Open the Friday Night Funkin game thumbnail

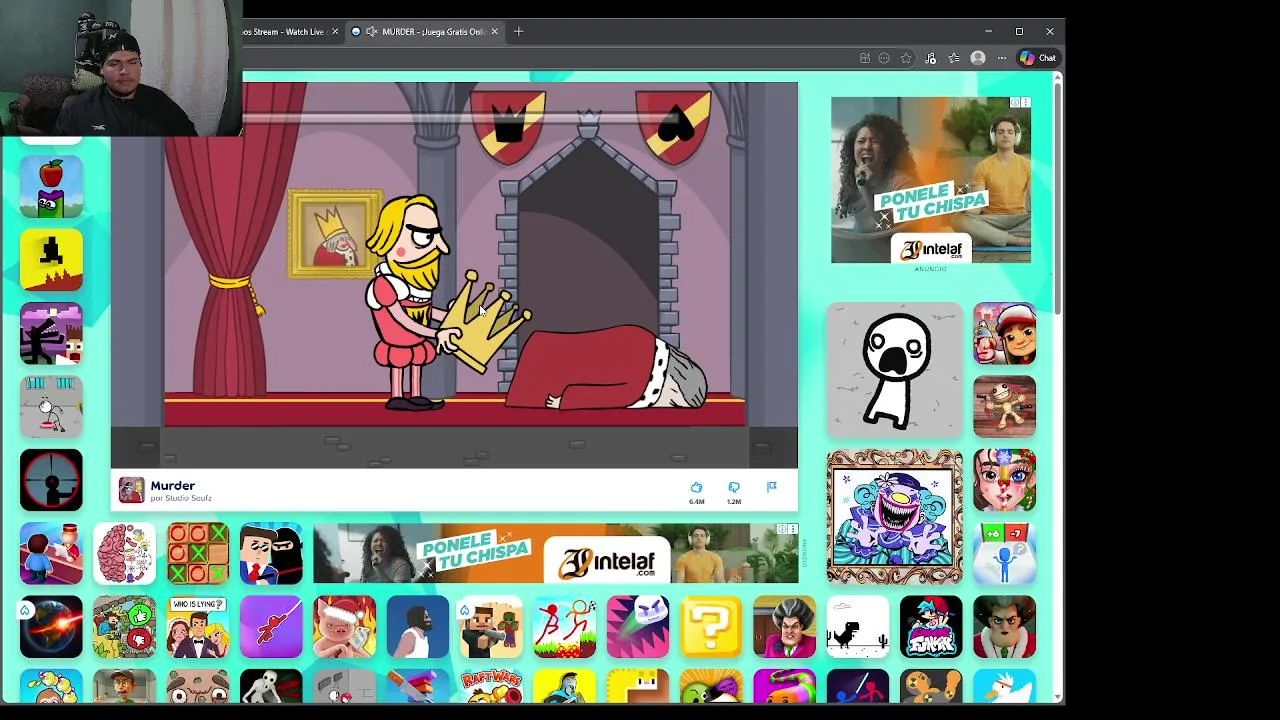click(931, 627)
